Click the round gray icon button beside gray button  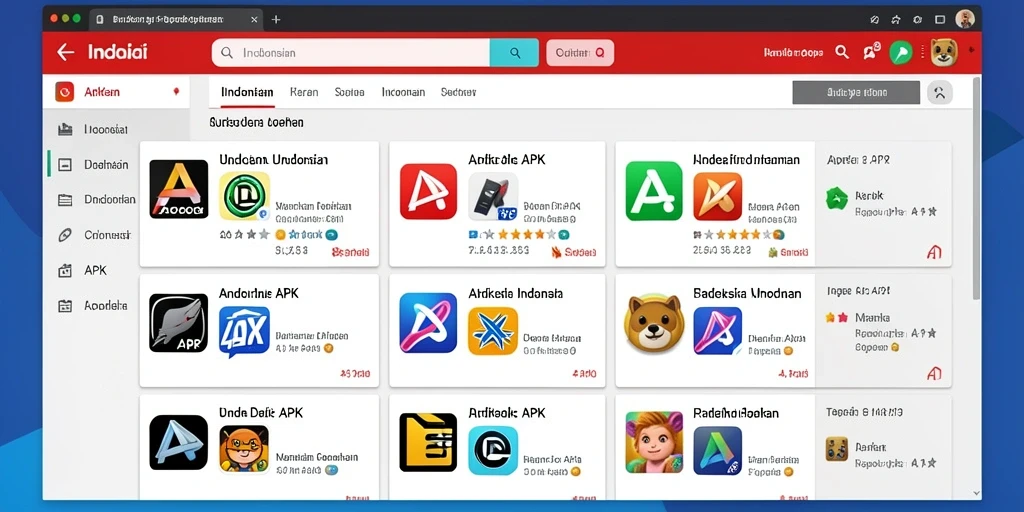point(940,93)
